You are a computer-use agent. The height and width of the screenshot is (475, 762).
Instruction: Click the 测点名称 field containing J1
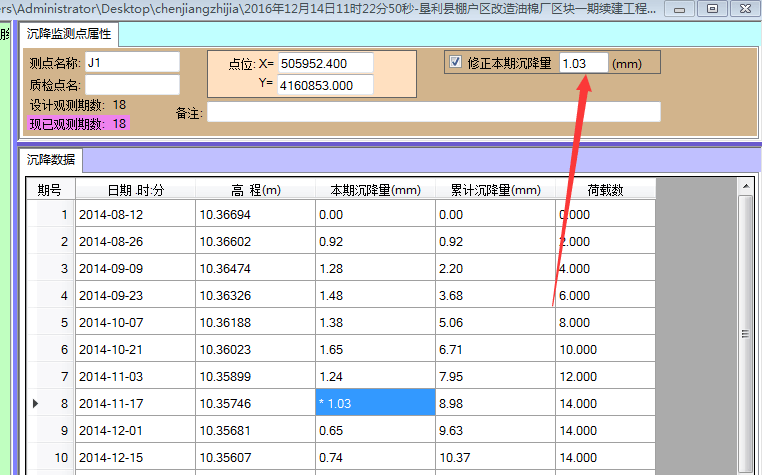tap(131, 63)
